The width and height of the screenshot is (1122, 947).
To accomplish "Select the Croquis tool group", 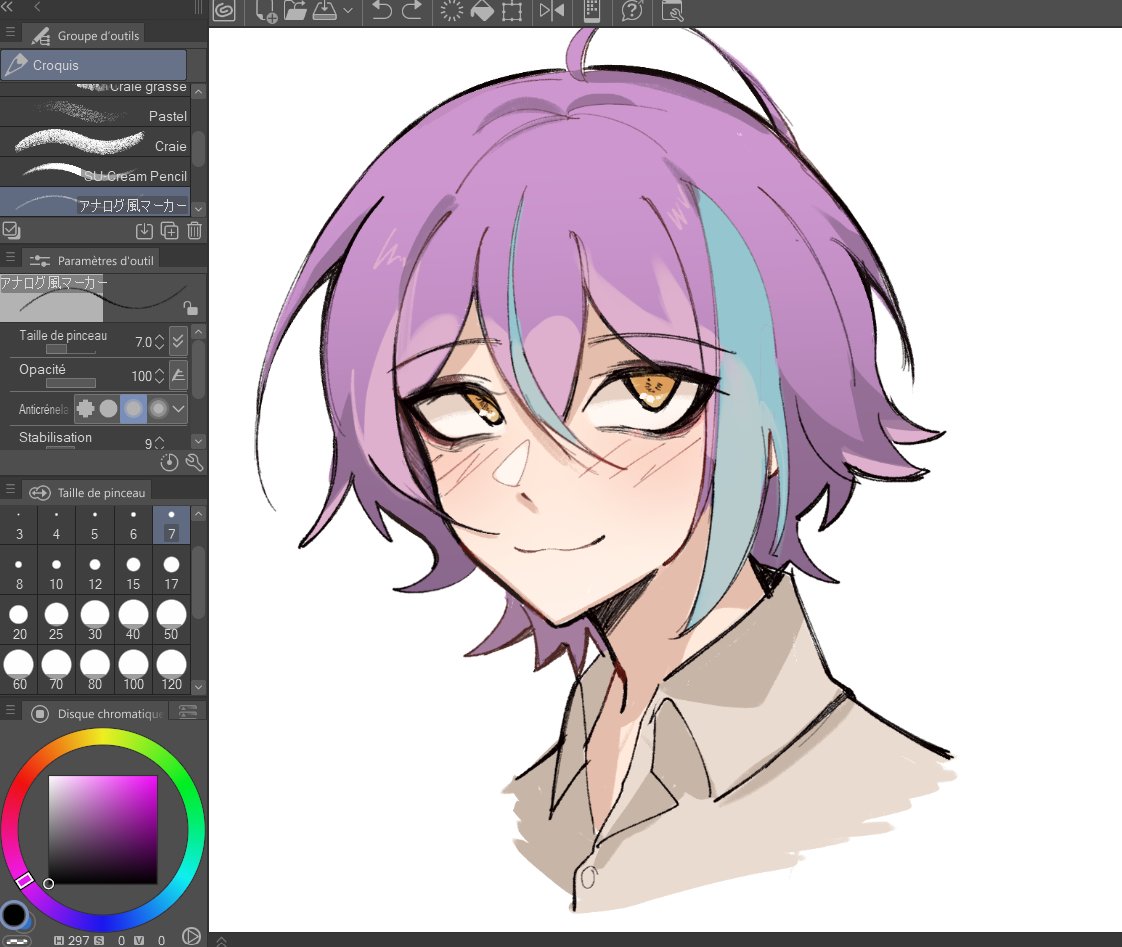I will pyautogui.click(x=94, y=65).
